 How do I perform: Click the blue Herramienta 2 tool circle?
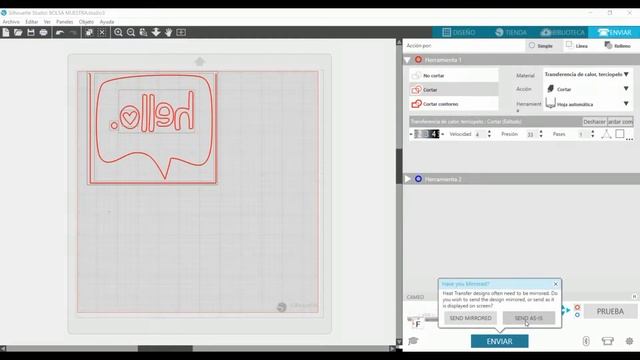418,179
